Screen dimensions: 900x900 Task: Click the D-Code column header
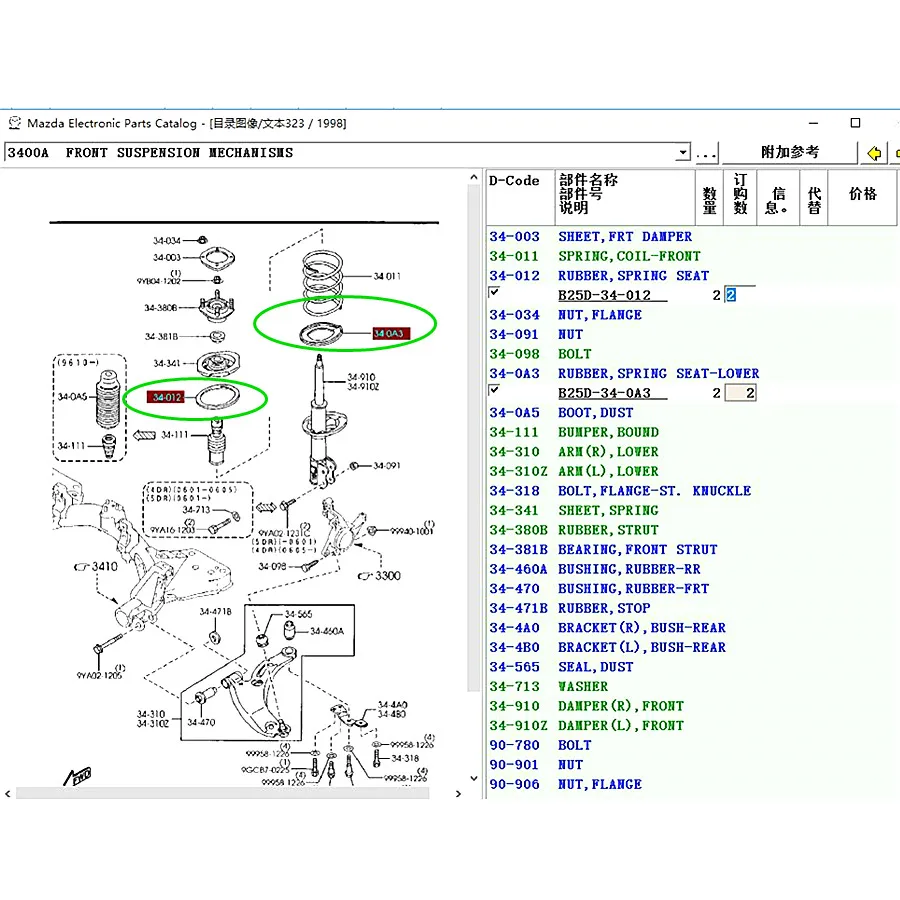520,197
